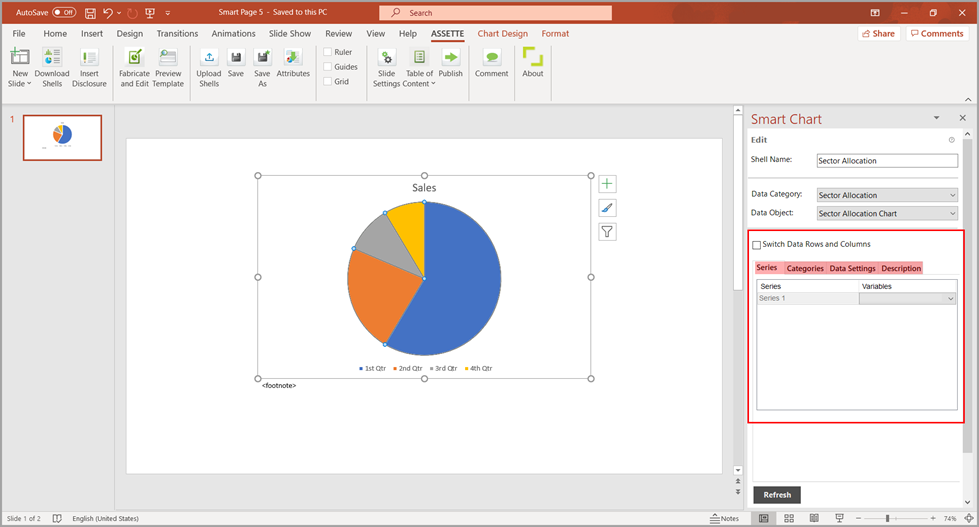979x527 pixels.
Task: Click the Chart Elements plus button
Action: pos(607,184)
